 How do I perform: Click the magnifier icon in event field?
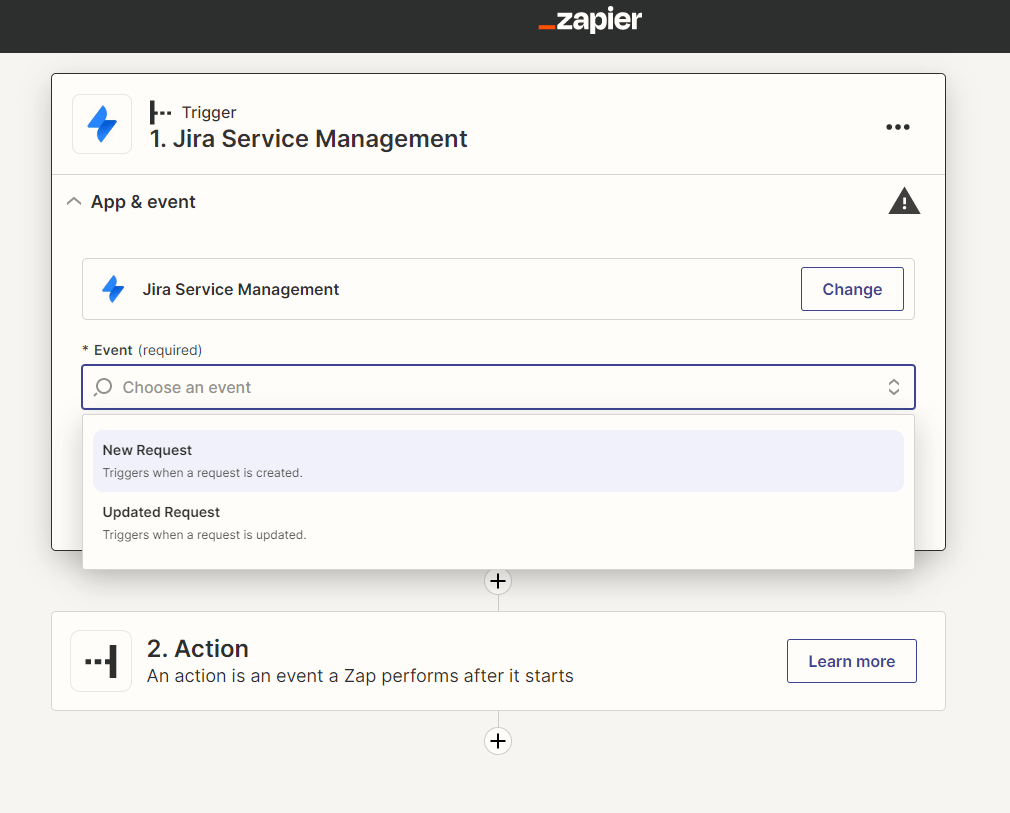point(103,387)
